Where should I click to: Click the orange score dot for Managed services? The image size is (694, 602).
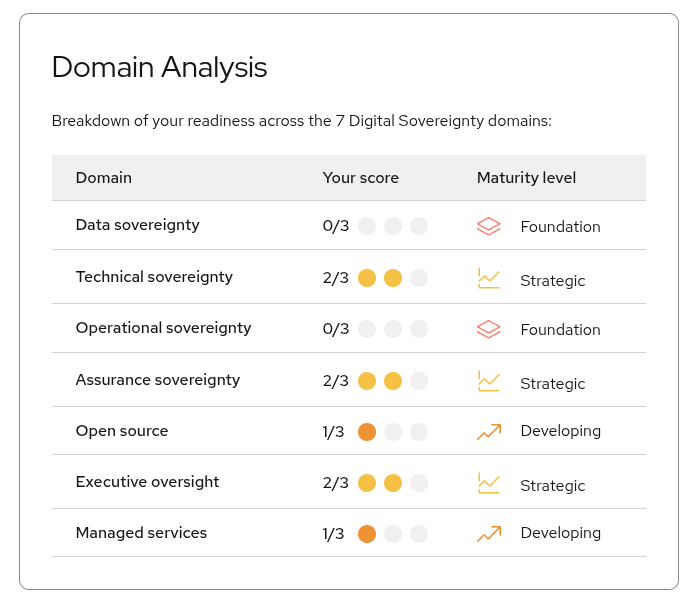click(367, 534)
